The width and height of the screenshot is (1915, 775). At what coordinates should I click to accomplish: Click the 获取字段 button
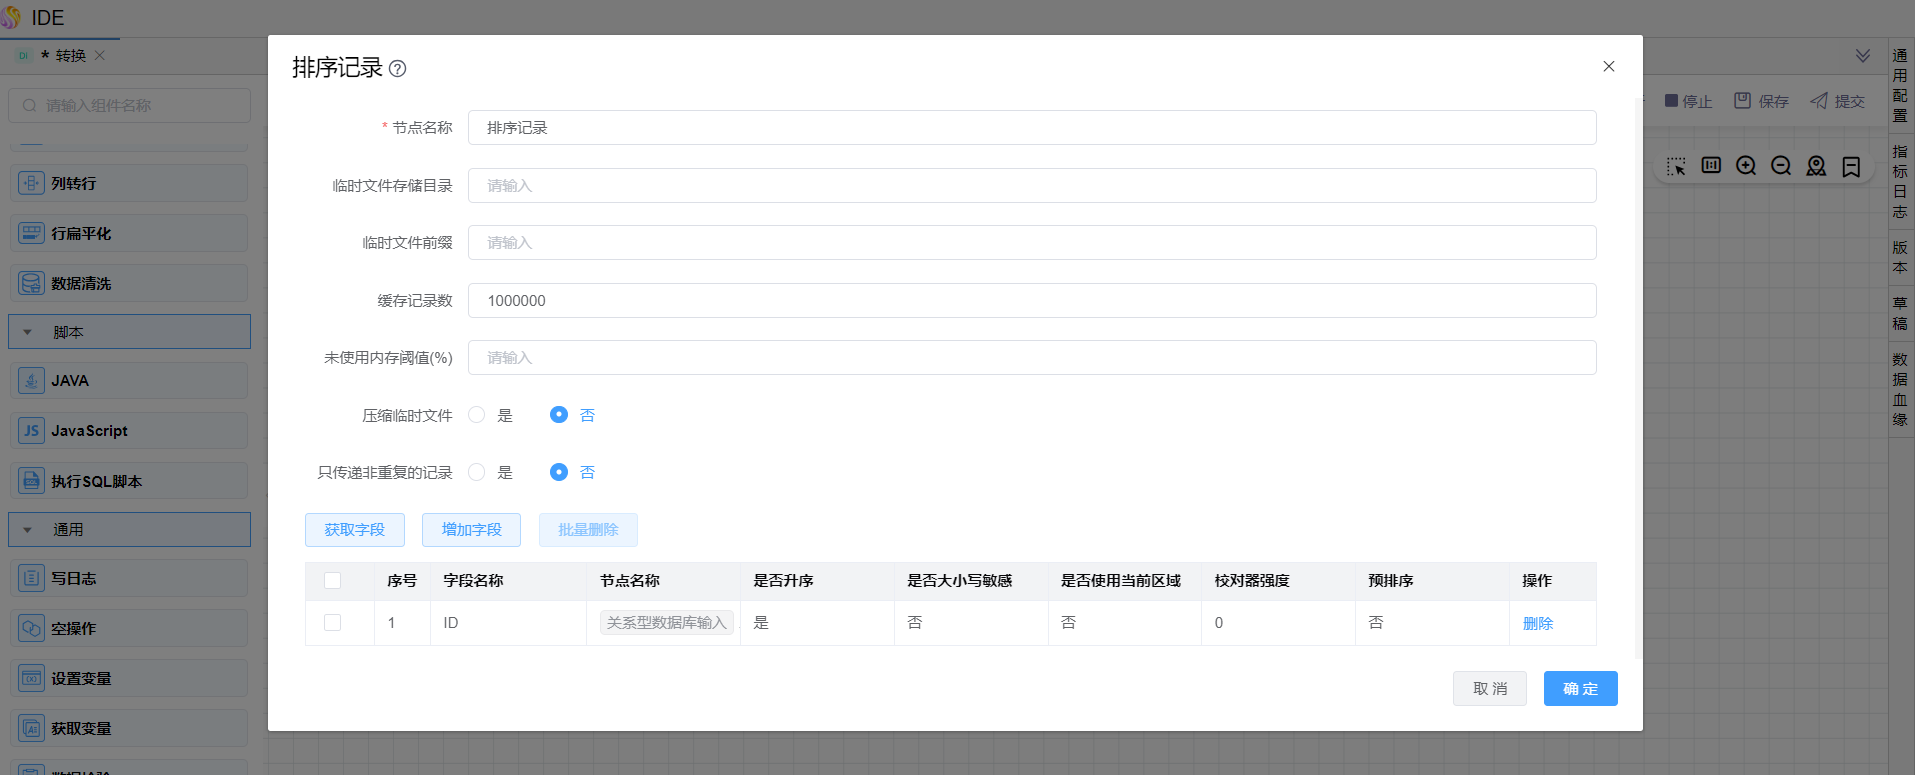point(354,530)
